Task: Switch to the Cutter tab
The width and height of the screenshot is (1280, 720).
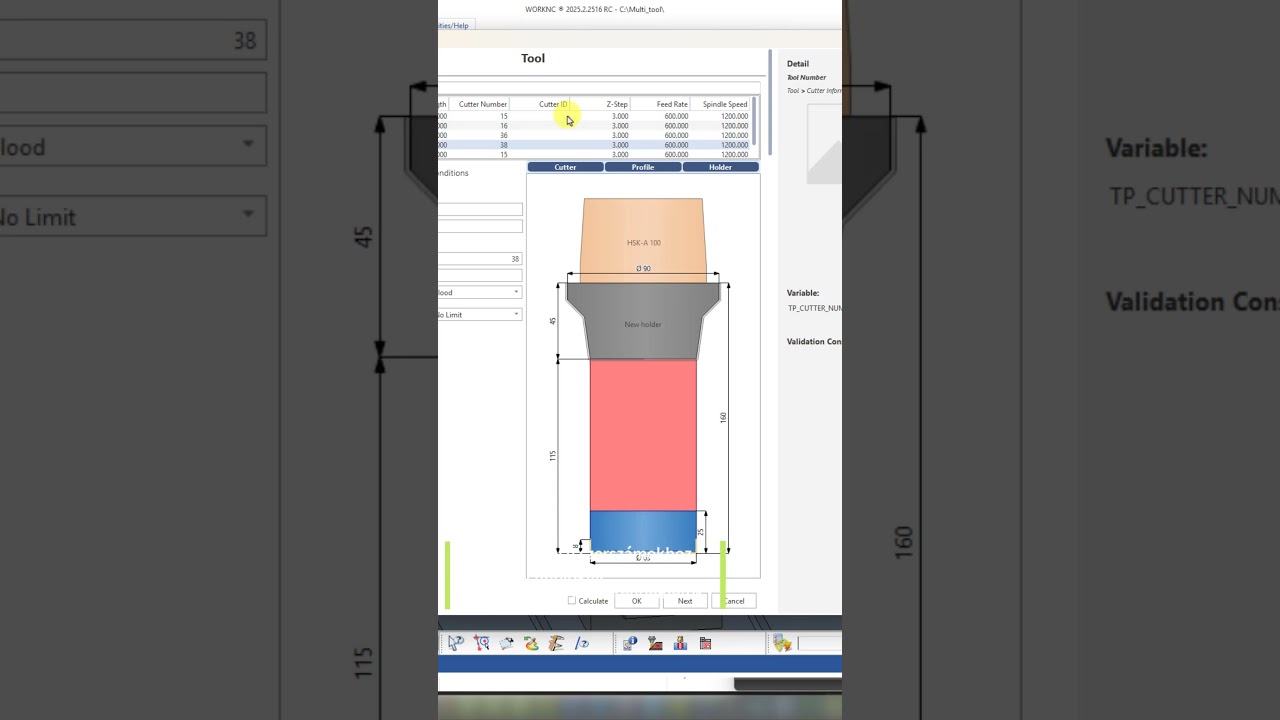Action: click(565, 167)
